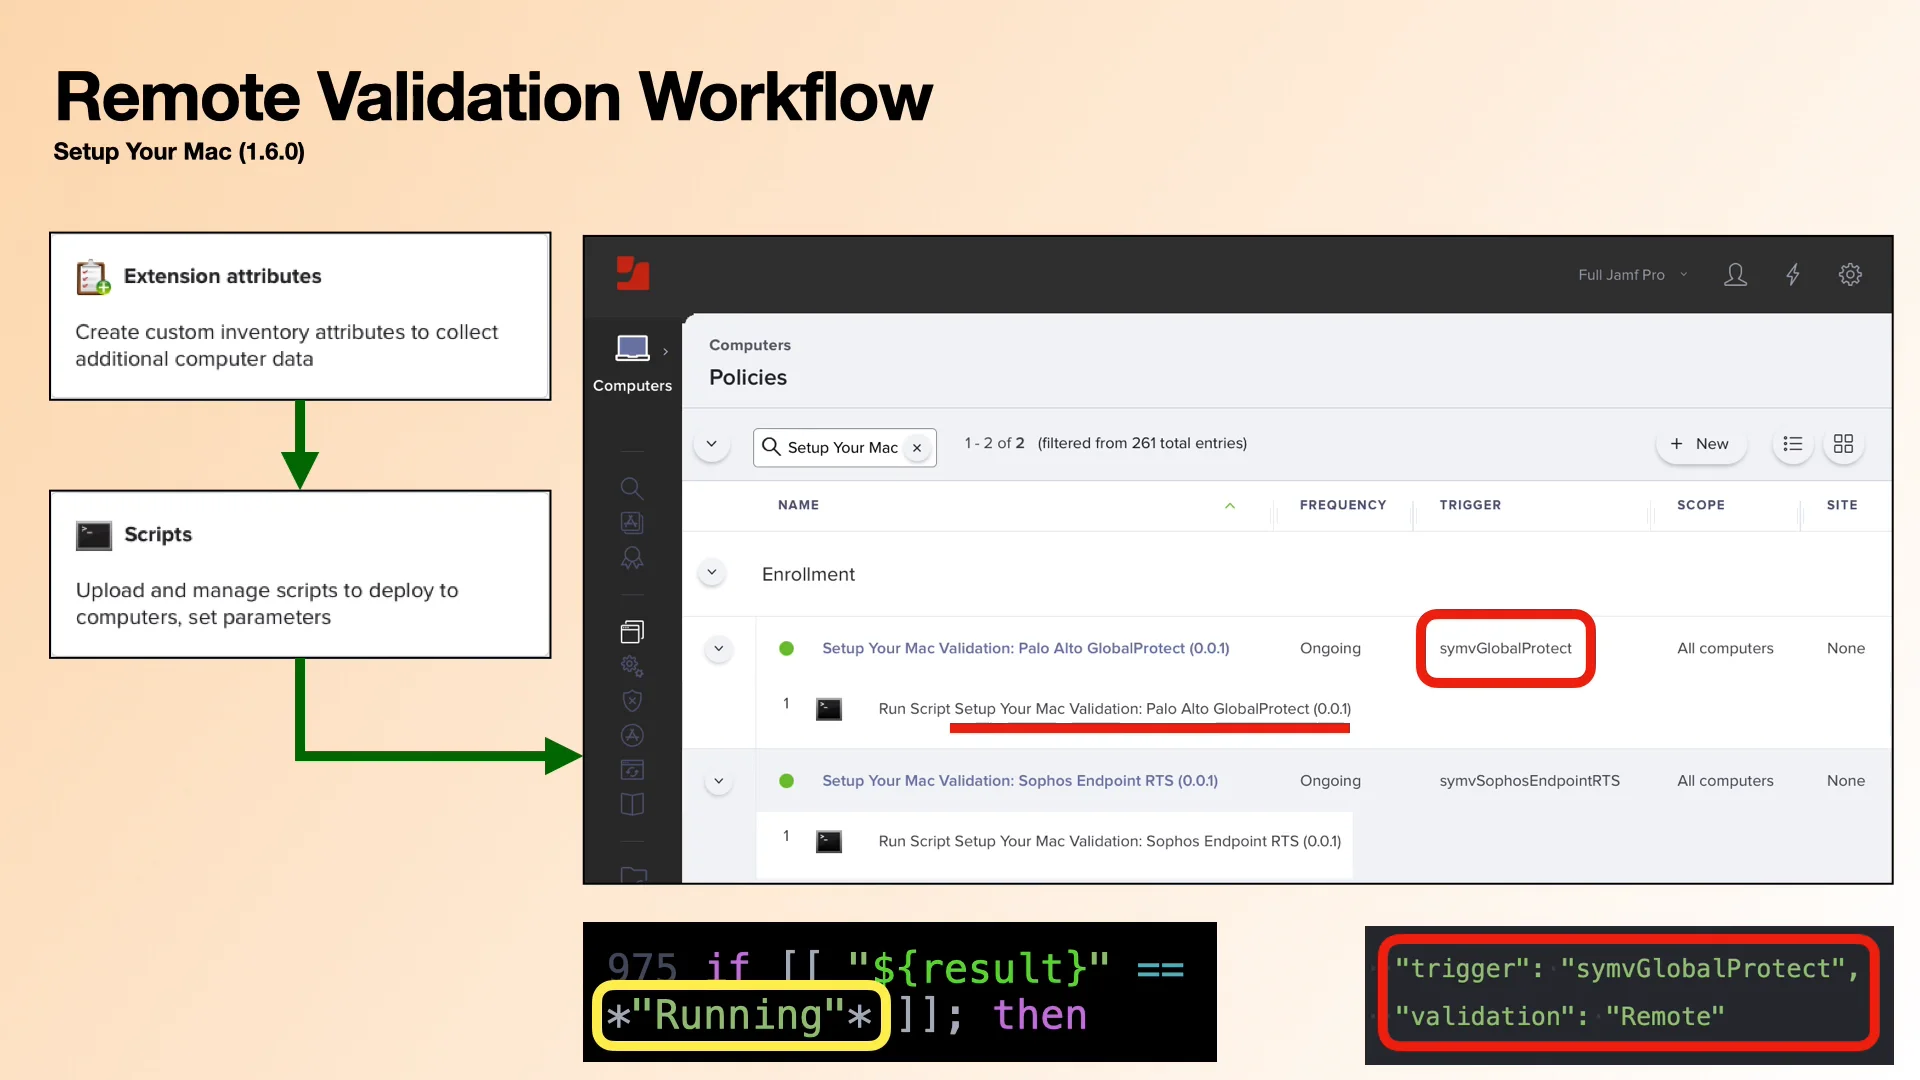Sort policies by TRIGGER column
This screenshot has width=1920, height=1080.
coord(1470,505)
